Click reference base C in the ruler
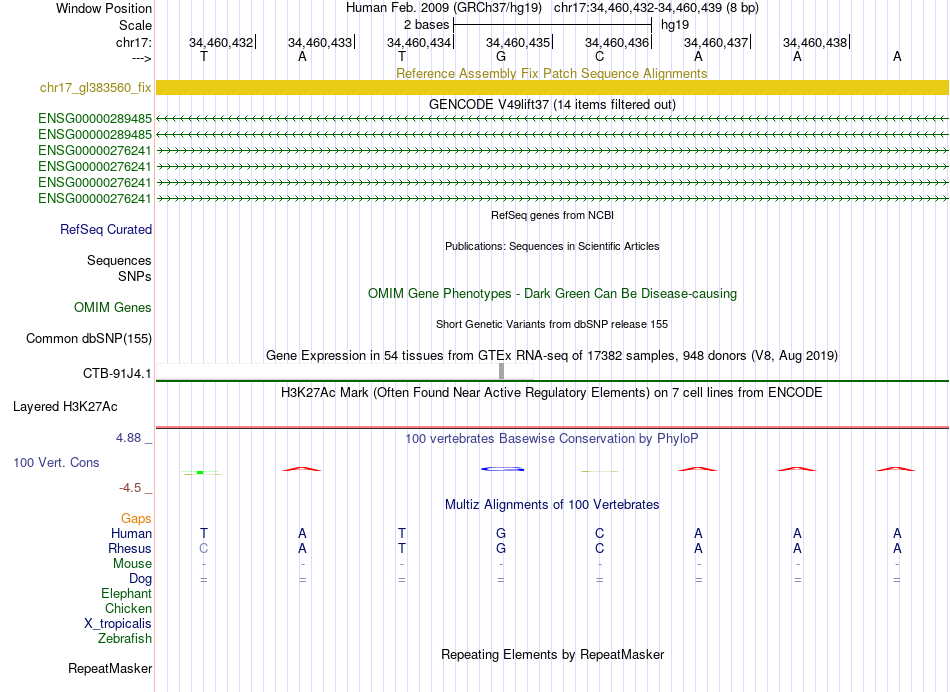Screen dimensions: 950x692 click(600, 56)
